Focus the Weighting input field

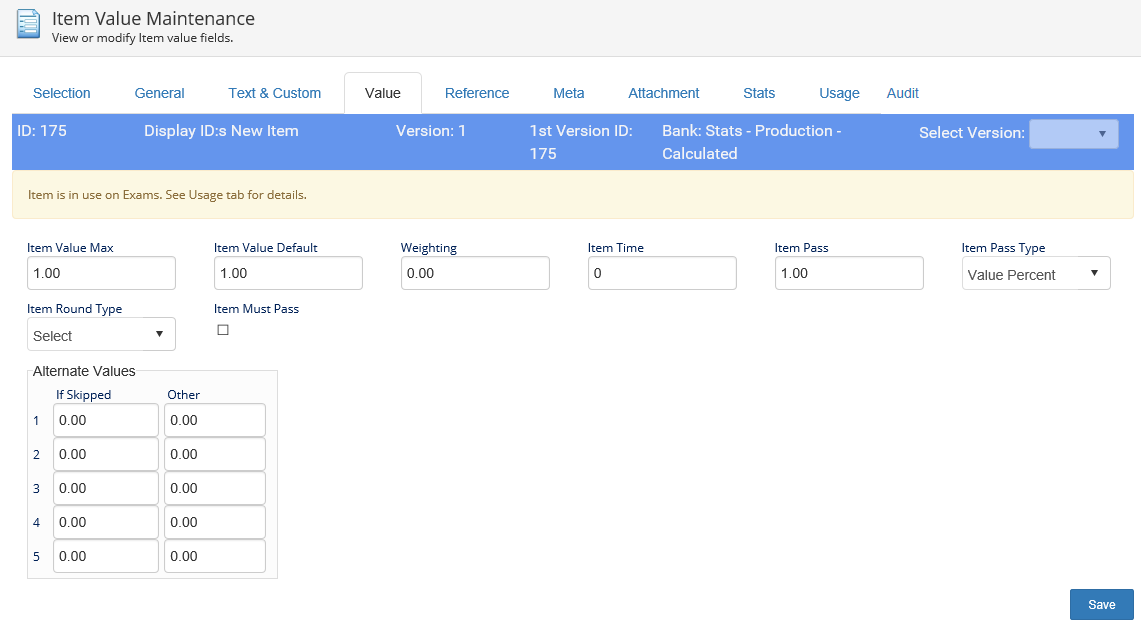(475, 273)
